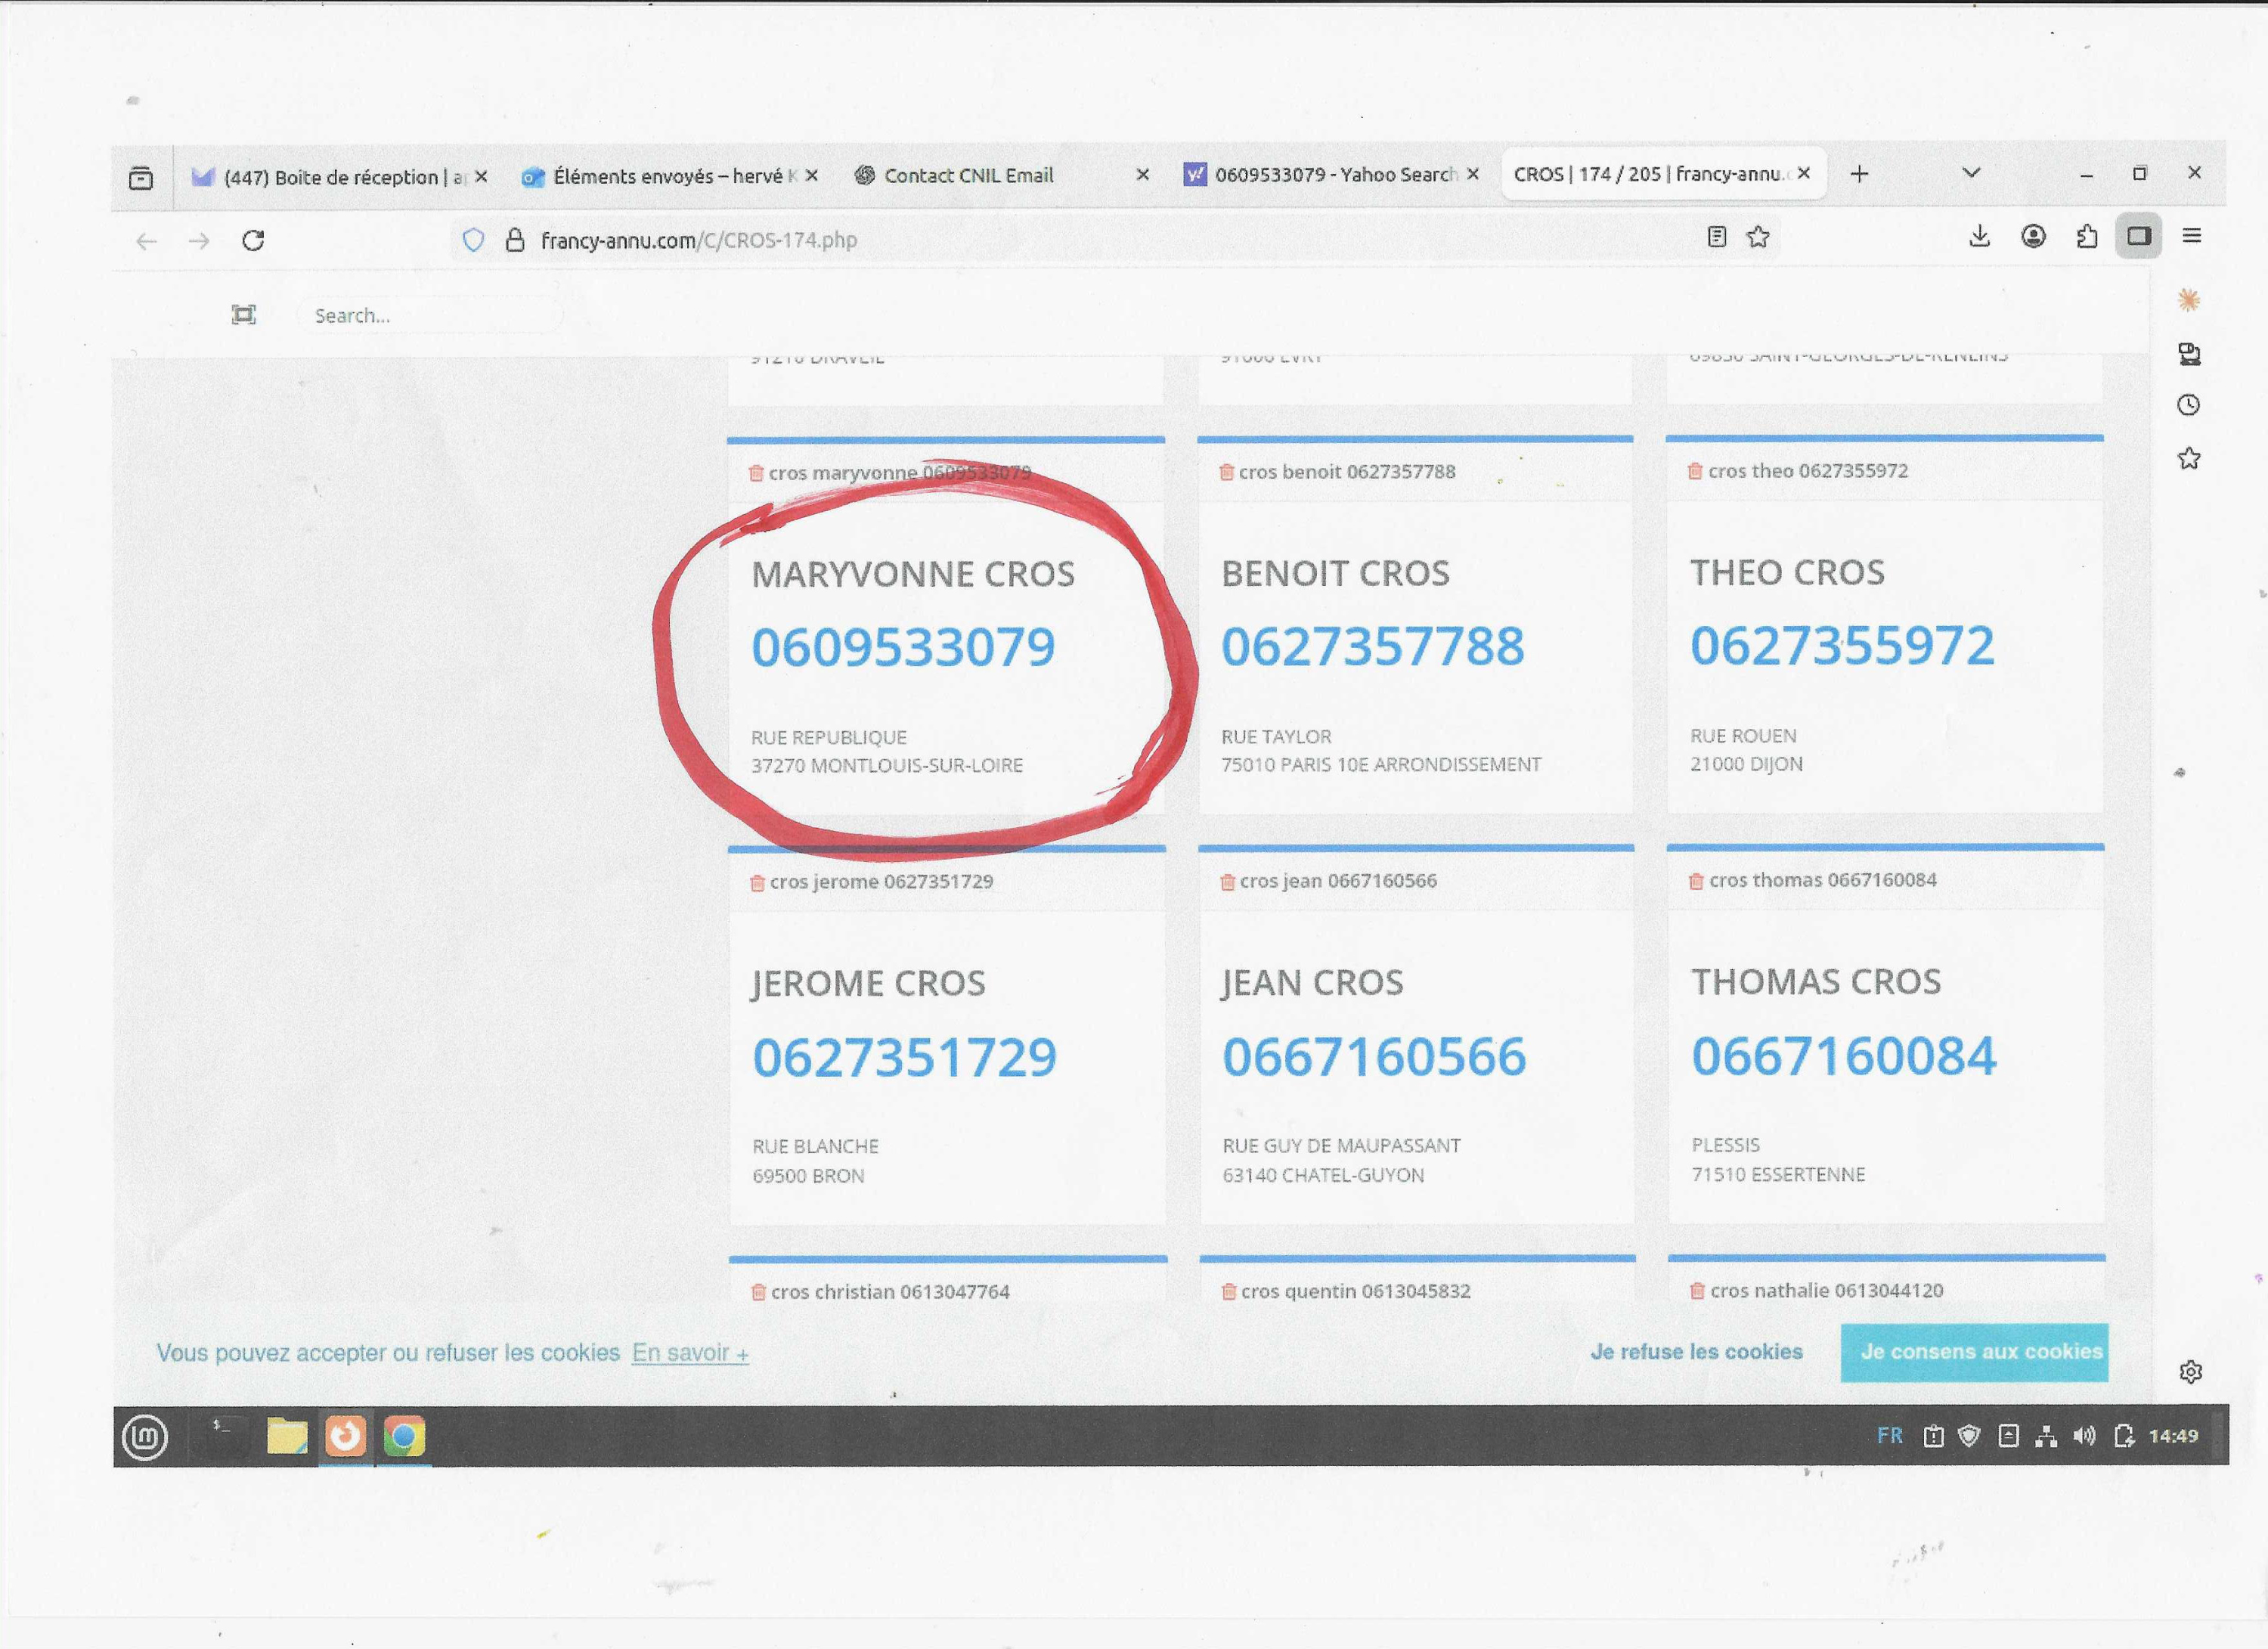Open the En savoir + link

pyautogui.click(x=690, y=1353)
